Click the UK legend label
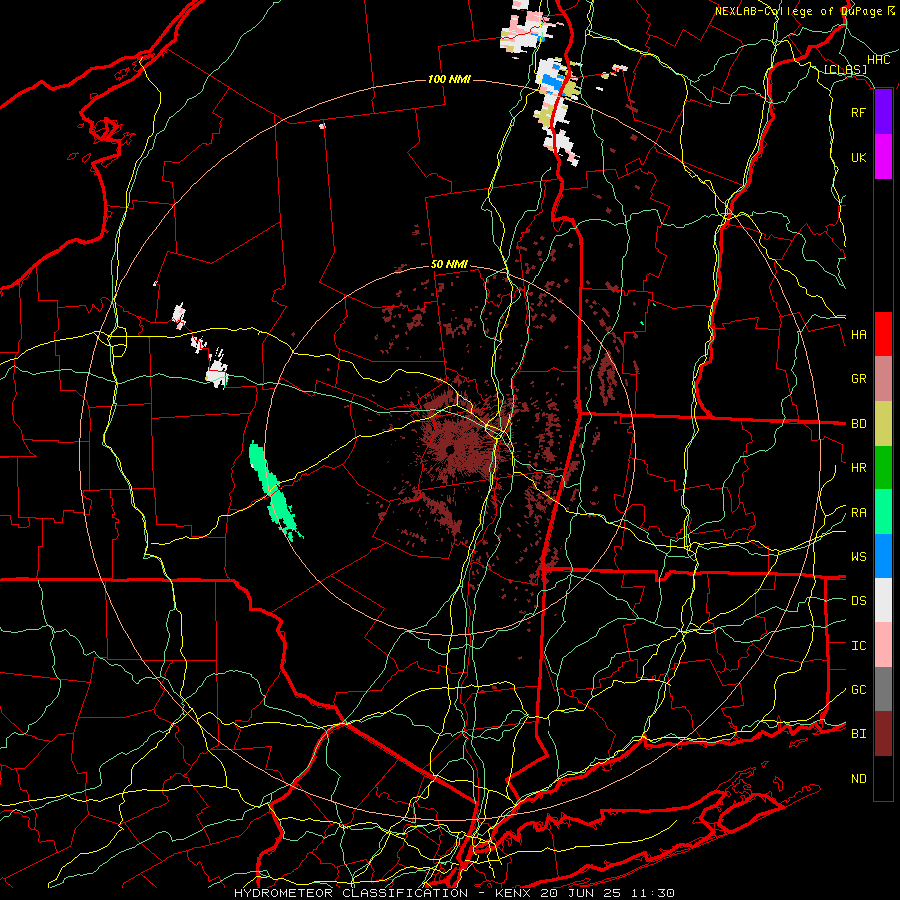The image size is (900, 900). pyautogui.click(x=858, y=157)
